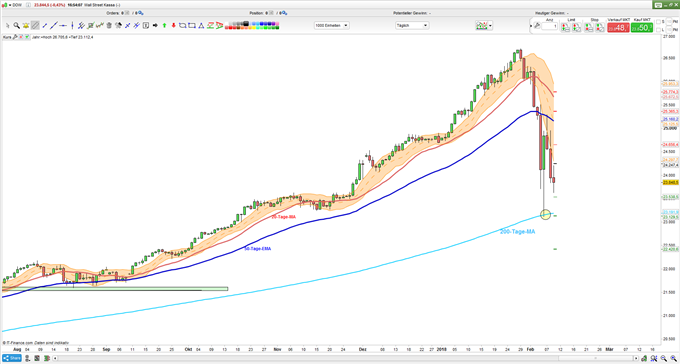
Task: Remove the Kurs indicator with red X
Action: (21, 37)
